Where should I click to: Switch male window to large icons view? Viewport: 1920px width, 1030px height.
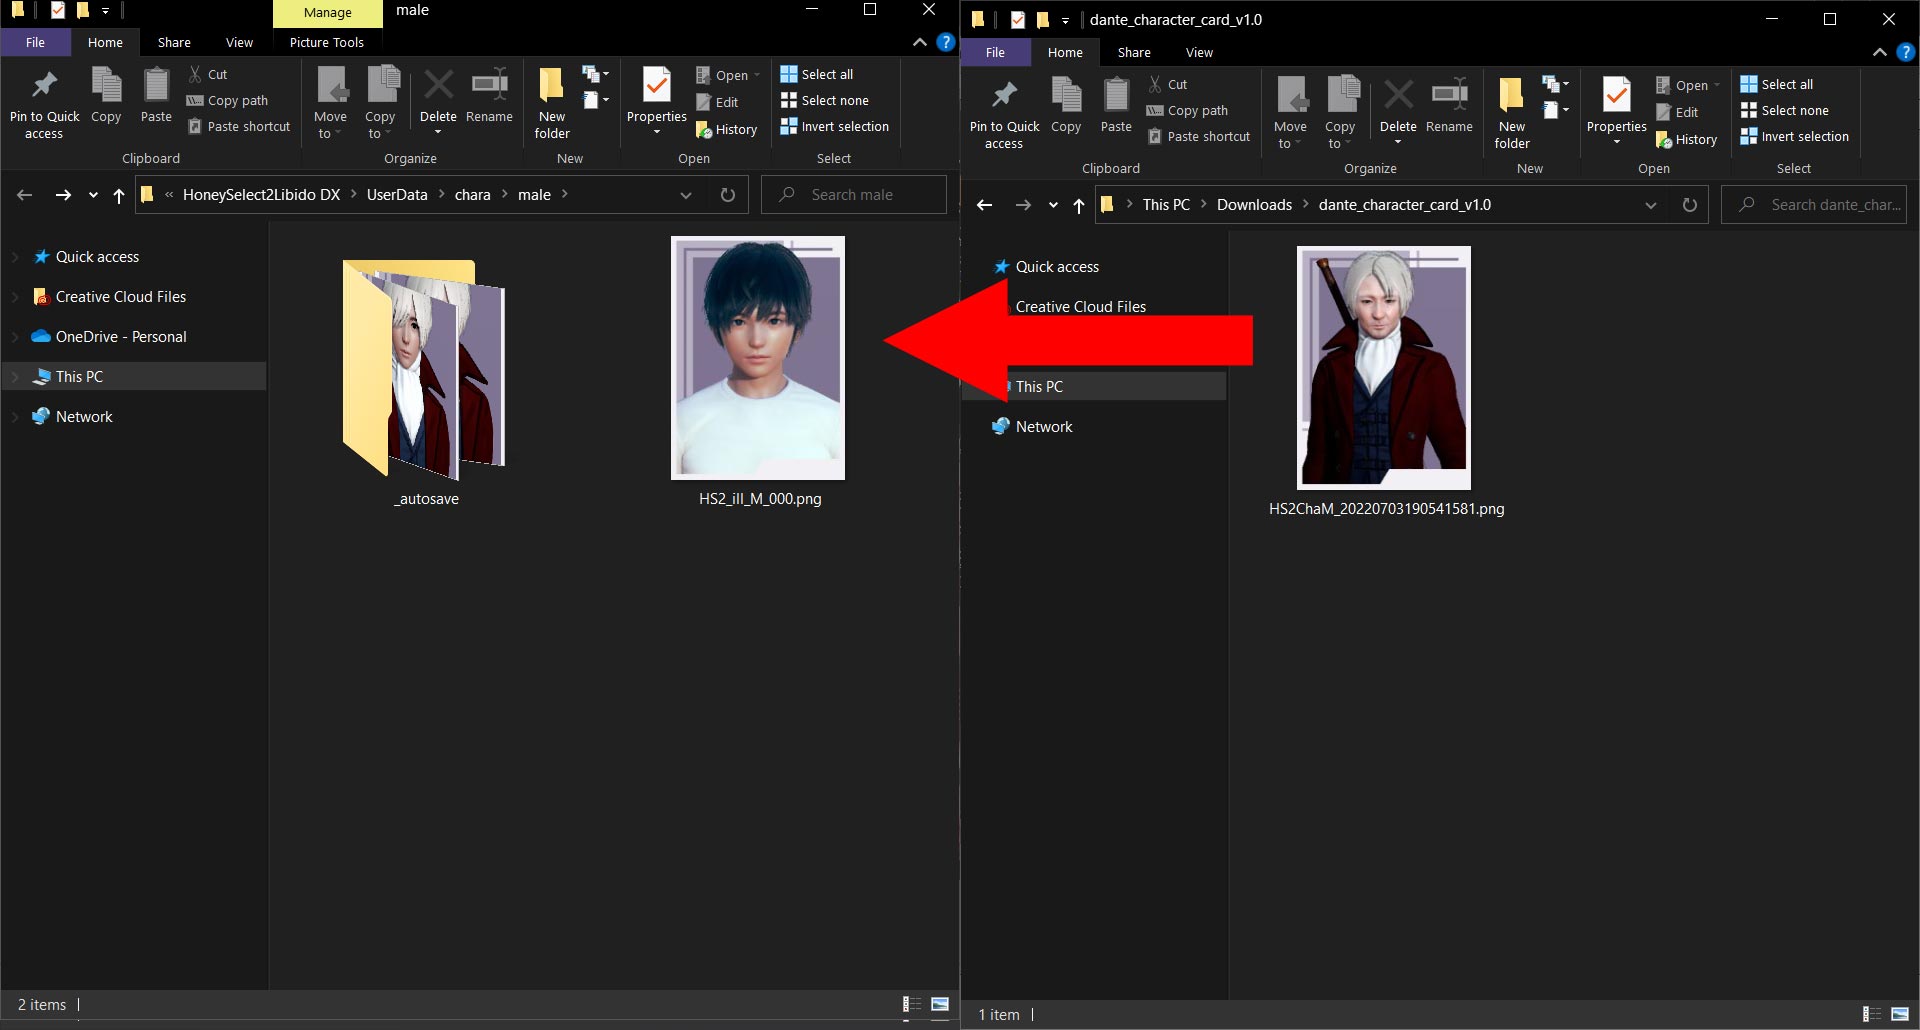click(940, 1004)
